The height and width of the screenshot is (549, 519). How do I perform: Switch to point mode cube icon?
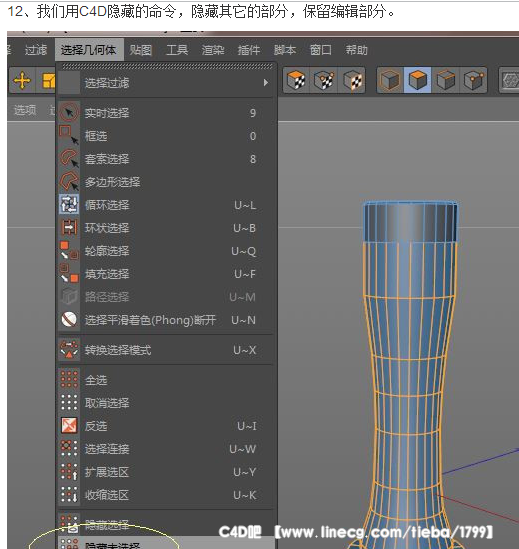coord(473,80)
